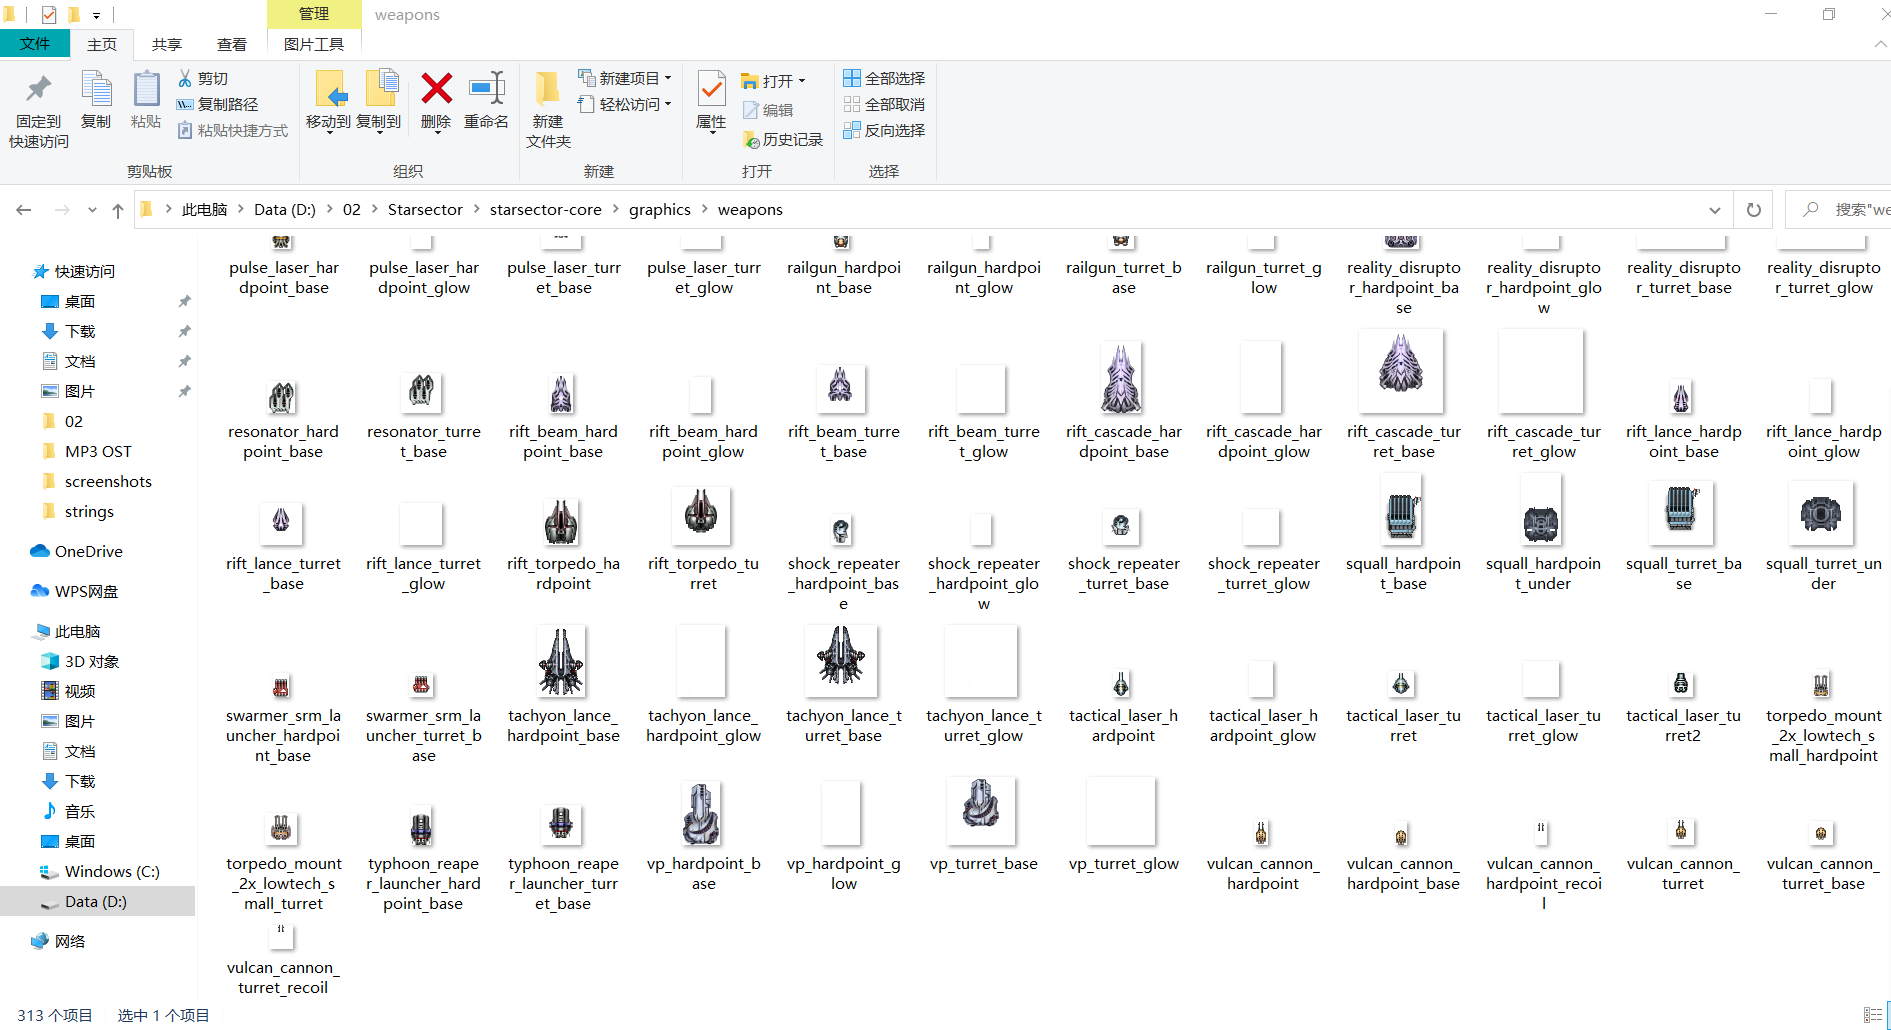Image resolution: width=1891 pixels, height=1030 pixels.
Task: Navigate to starsector-core via breadcrumb
Action: [x=545, y=209]
